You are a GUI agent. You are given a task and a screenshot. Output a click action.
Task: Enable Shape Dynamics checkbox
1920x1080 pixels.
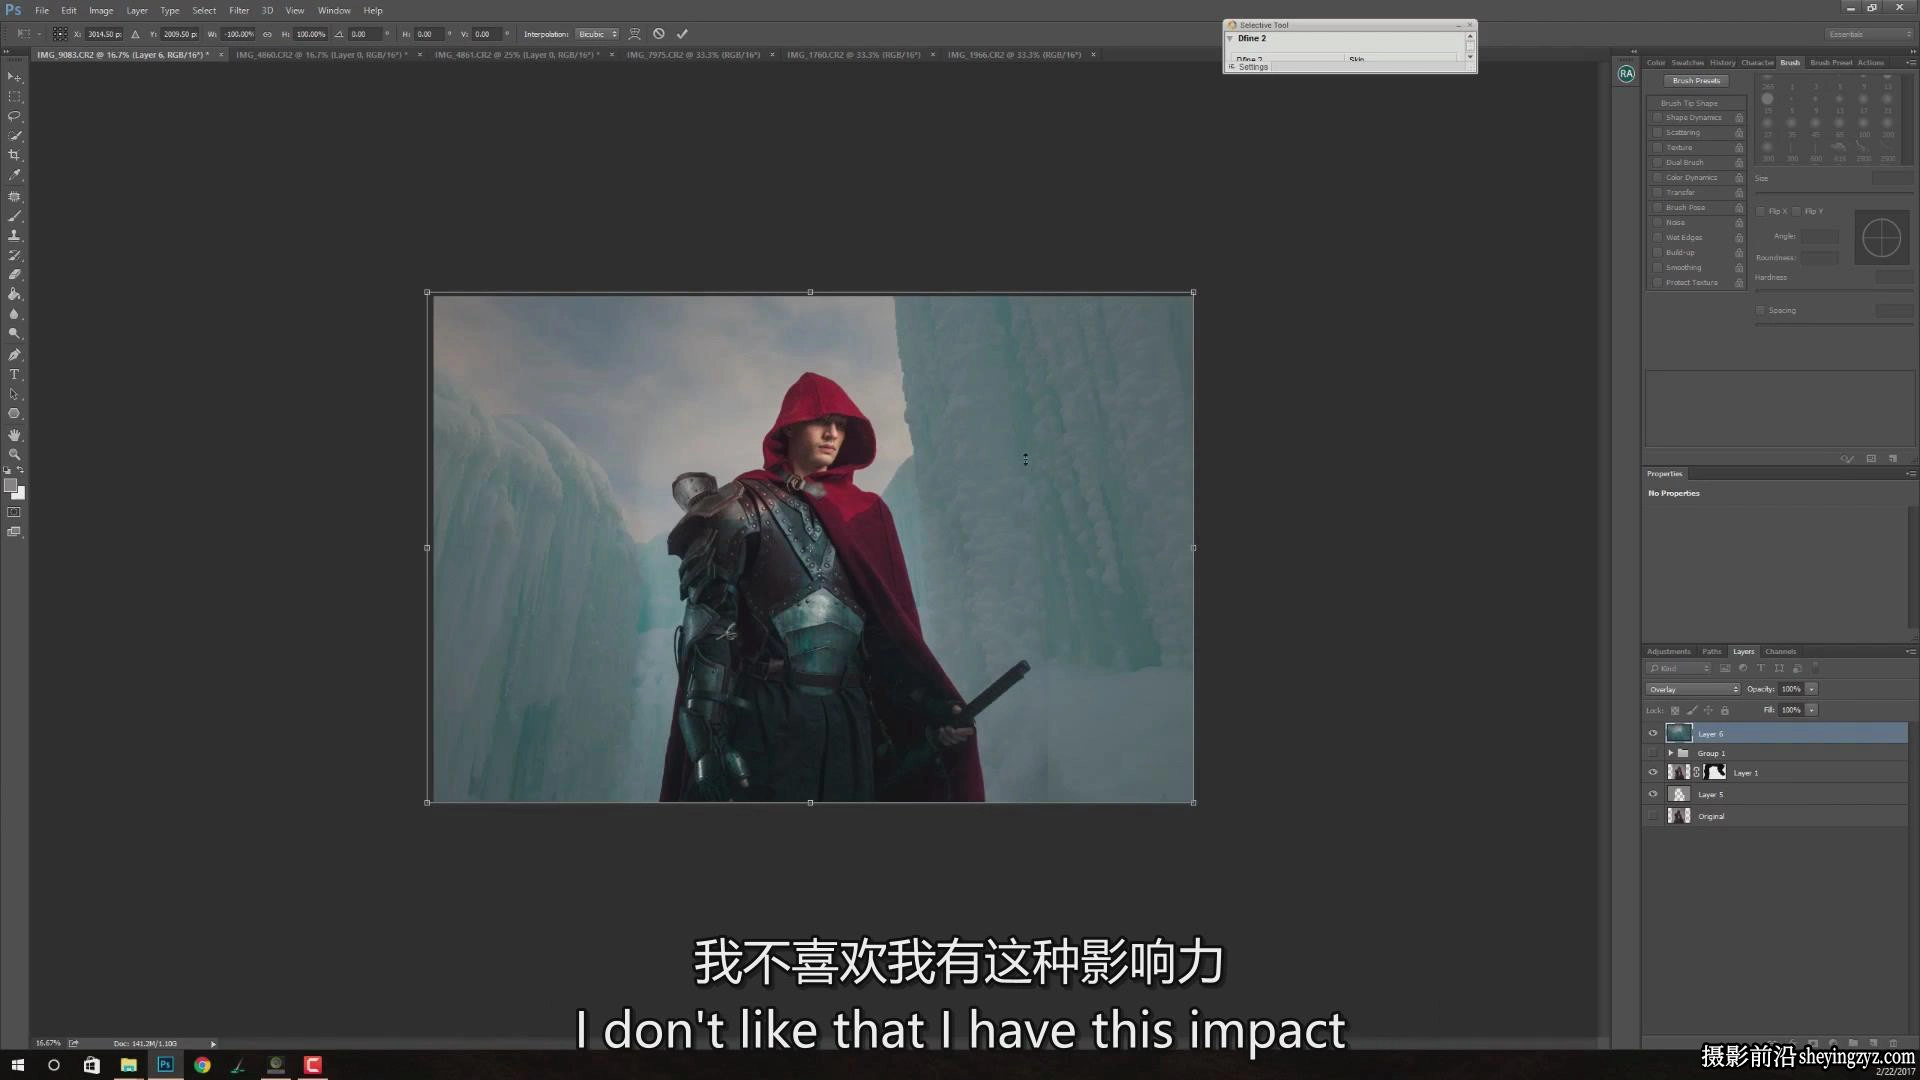click(1657, 118)
